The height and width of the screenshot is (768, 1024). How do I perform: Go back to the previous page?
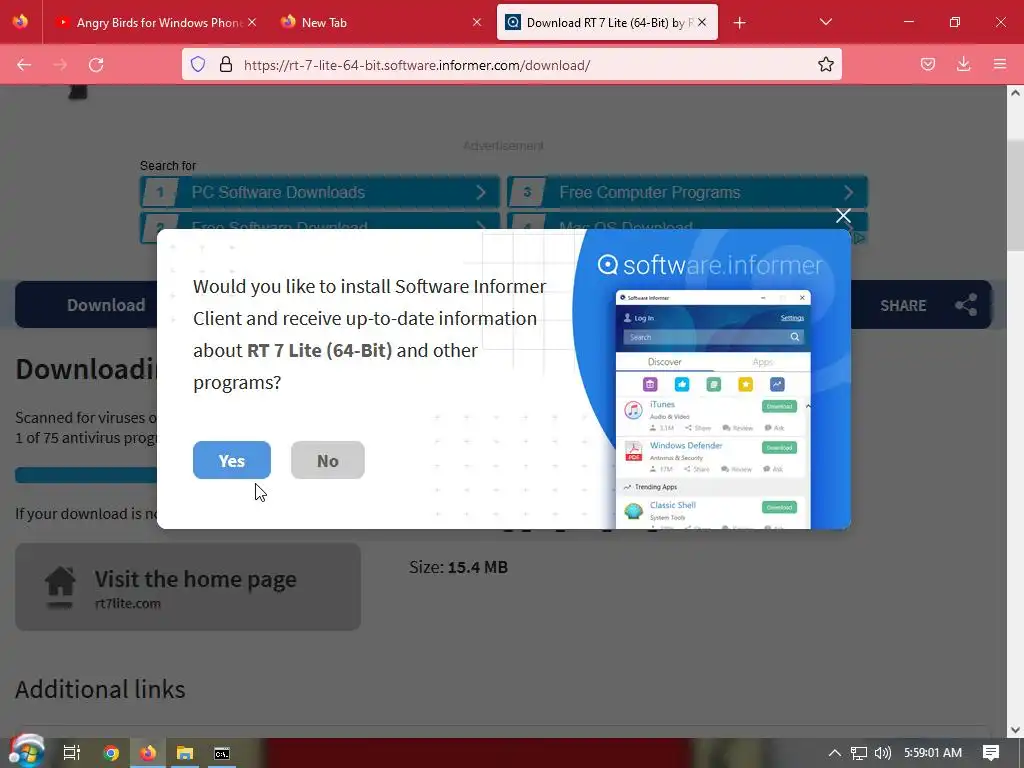[x=24, y=65]
